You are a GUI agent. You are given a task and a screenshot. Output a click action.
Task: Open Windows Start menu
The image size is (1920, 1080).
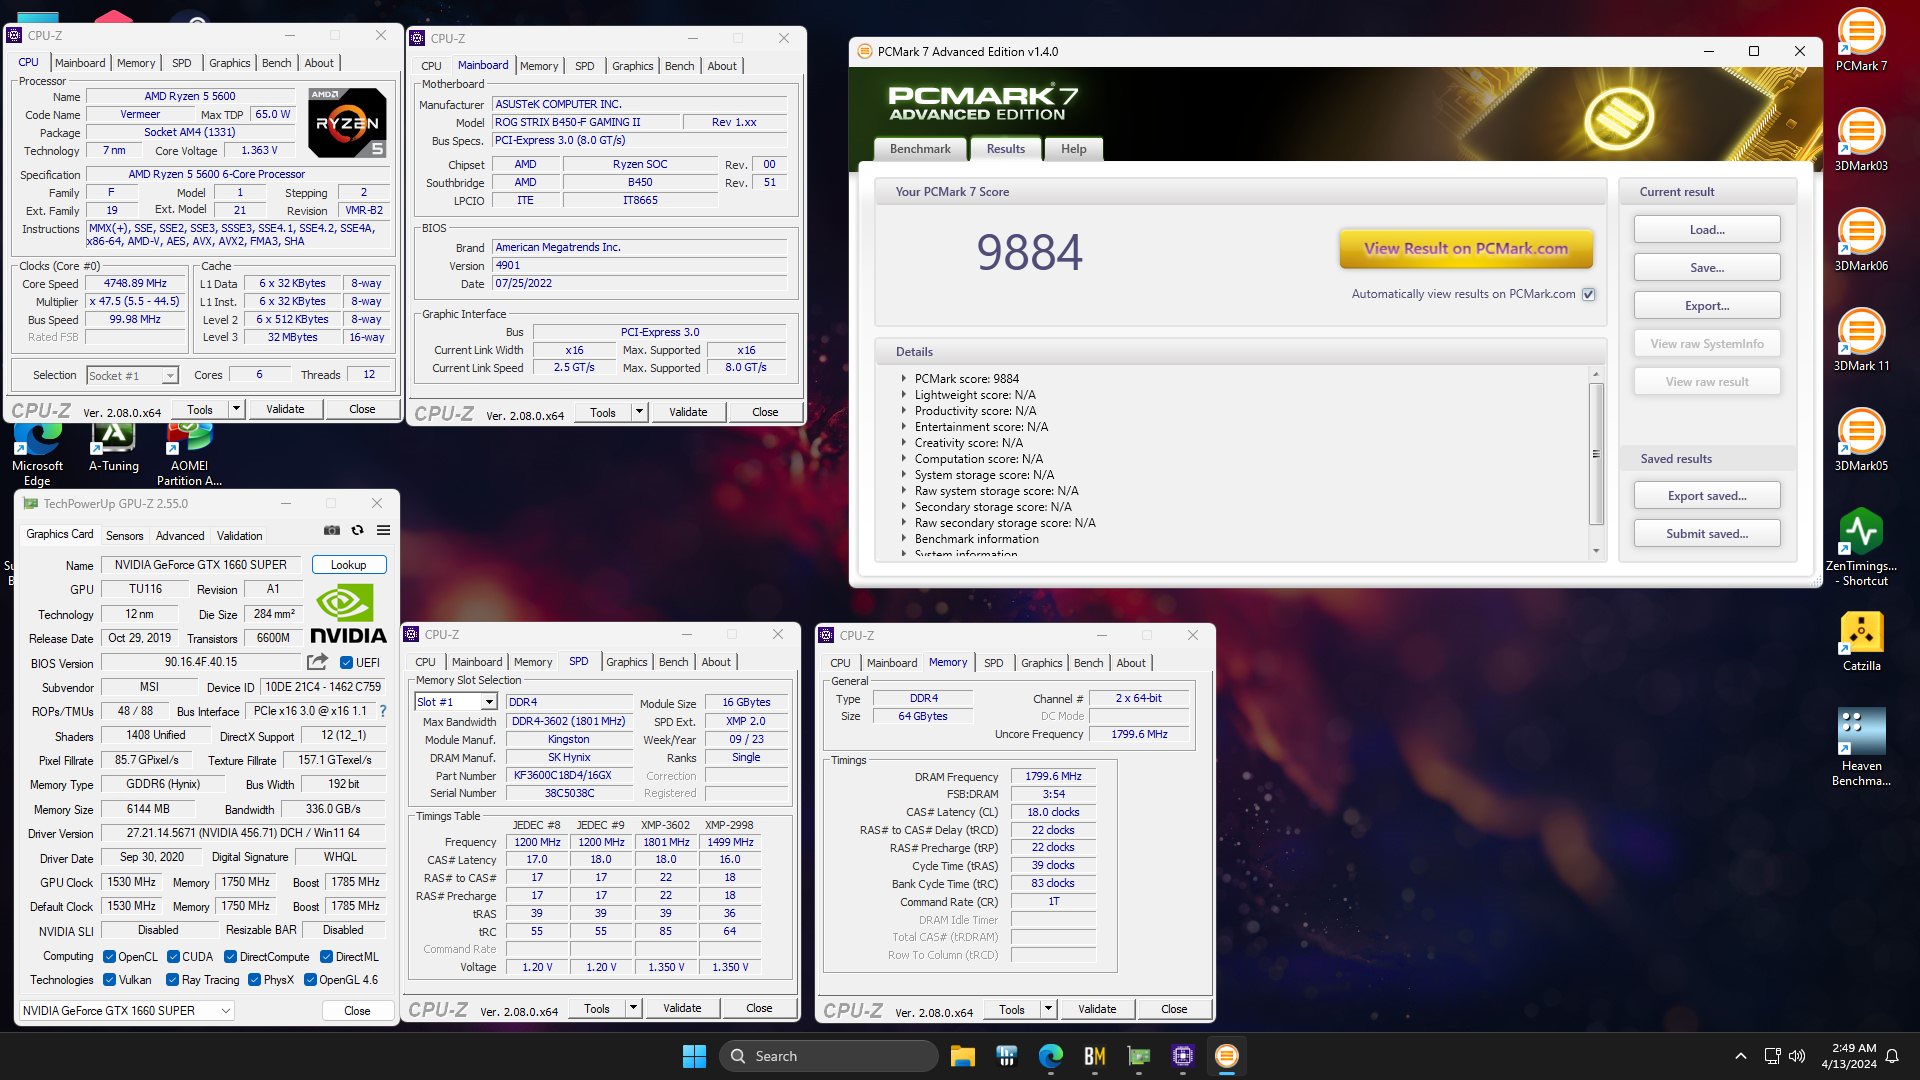(694, 1056)
